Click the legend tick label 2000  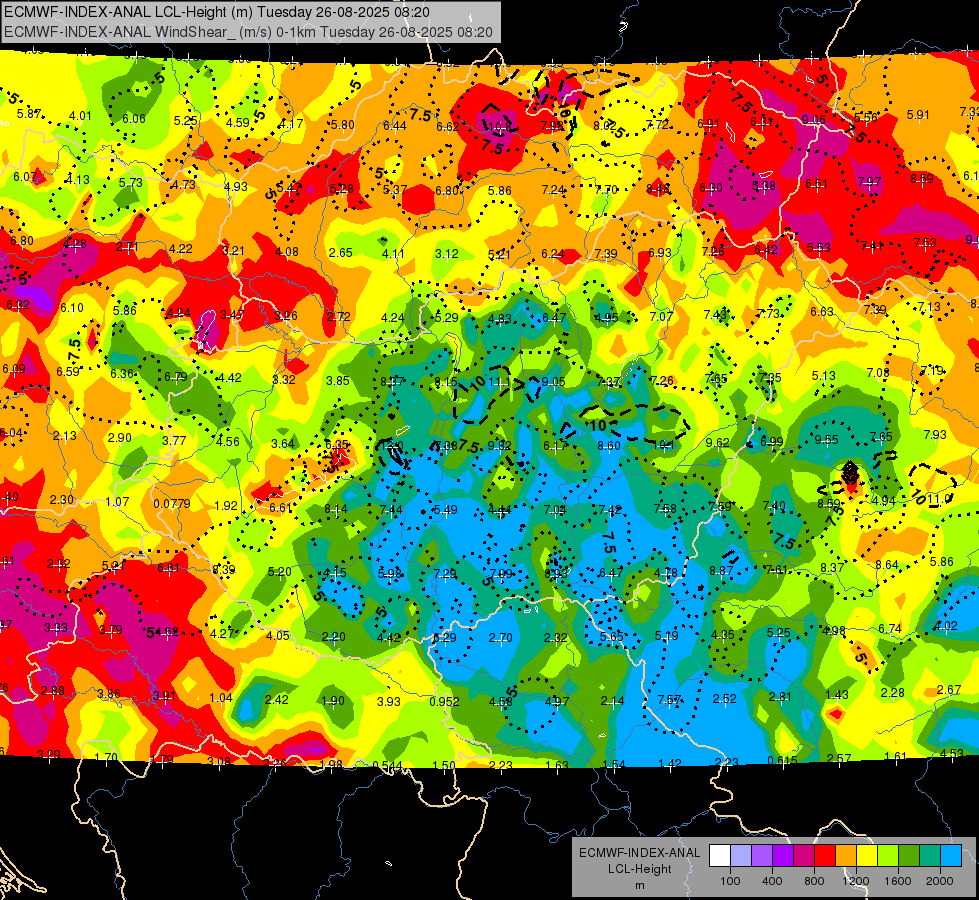940,881
